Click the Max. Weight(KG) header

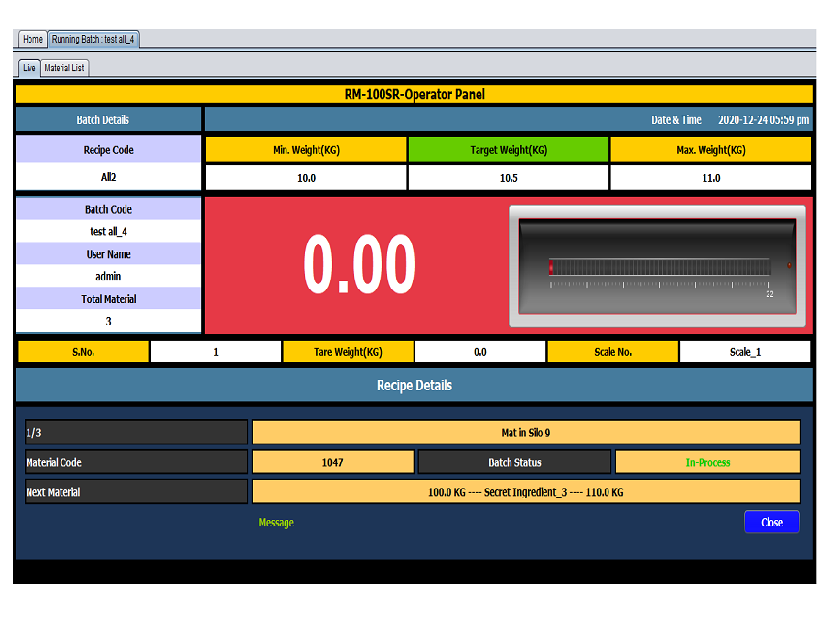click(710, 148)
